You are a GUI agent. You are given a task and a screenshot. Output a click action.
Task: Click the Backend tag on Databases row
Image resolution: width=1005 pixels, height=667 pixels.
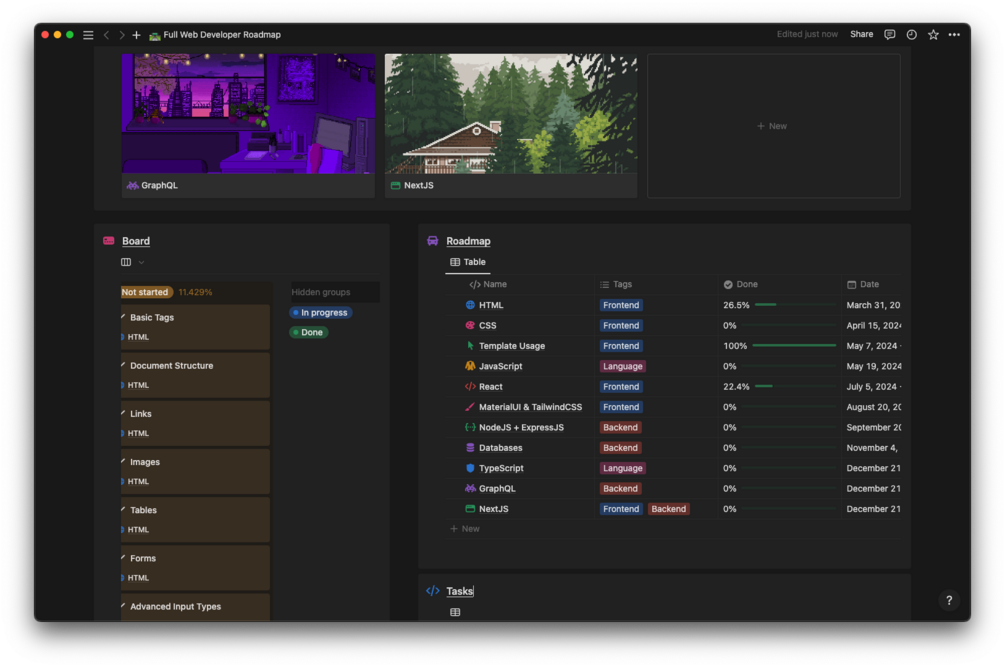(x=620, y=448)
